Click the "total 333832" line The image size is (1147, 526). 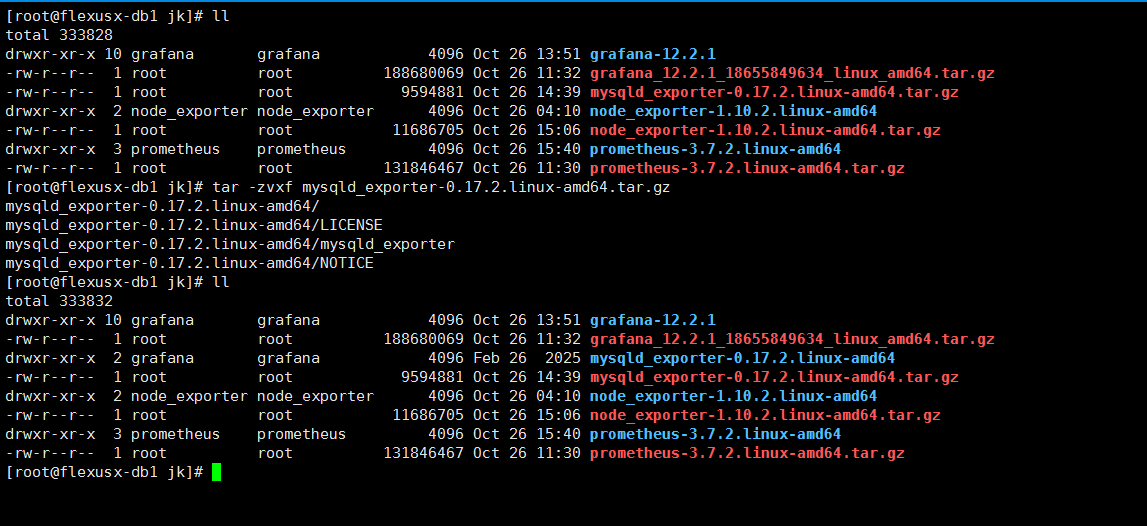59,301
